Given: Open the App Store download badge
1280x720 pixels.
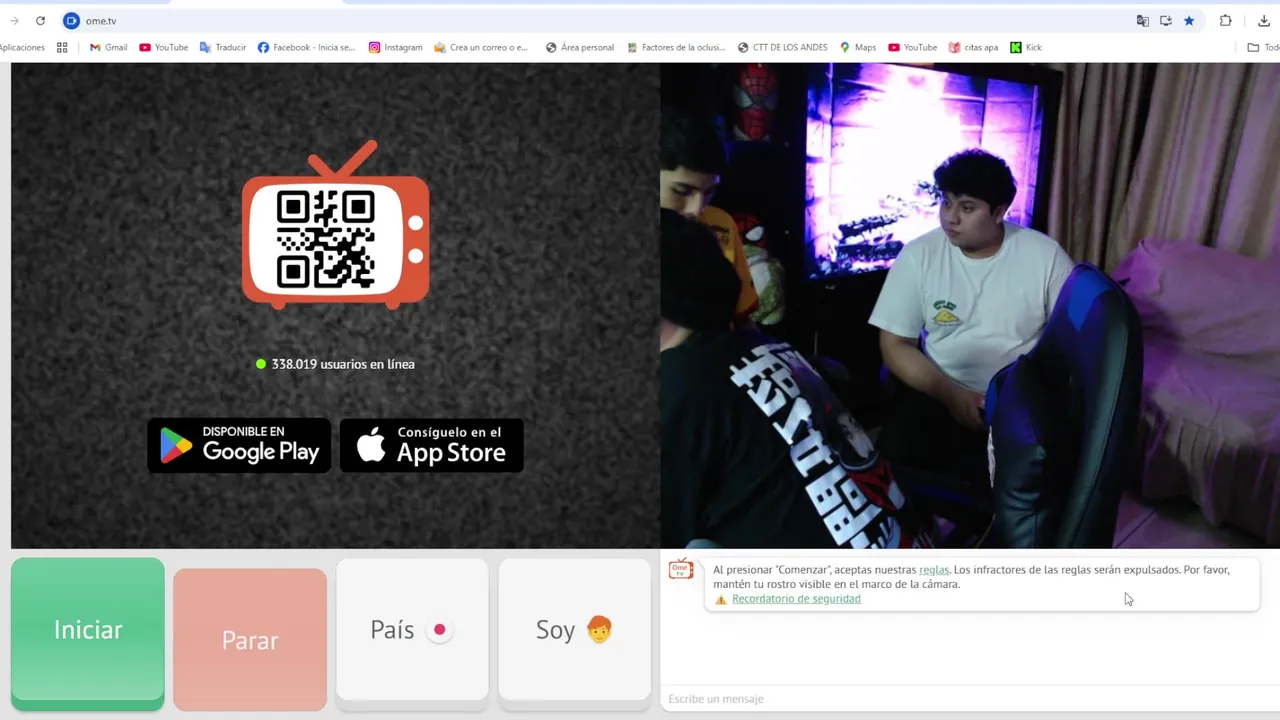Looking at the screenshot, I should [432, 445].
